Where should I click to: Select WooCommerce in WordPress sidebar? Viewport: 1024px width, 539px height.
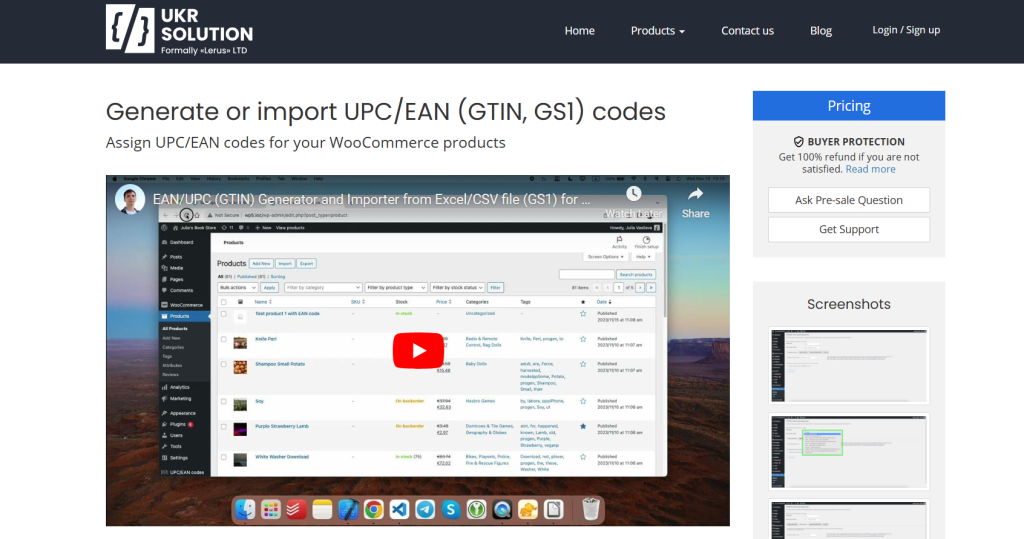click(185, 305)
